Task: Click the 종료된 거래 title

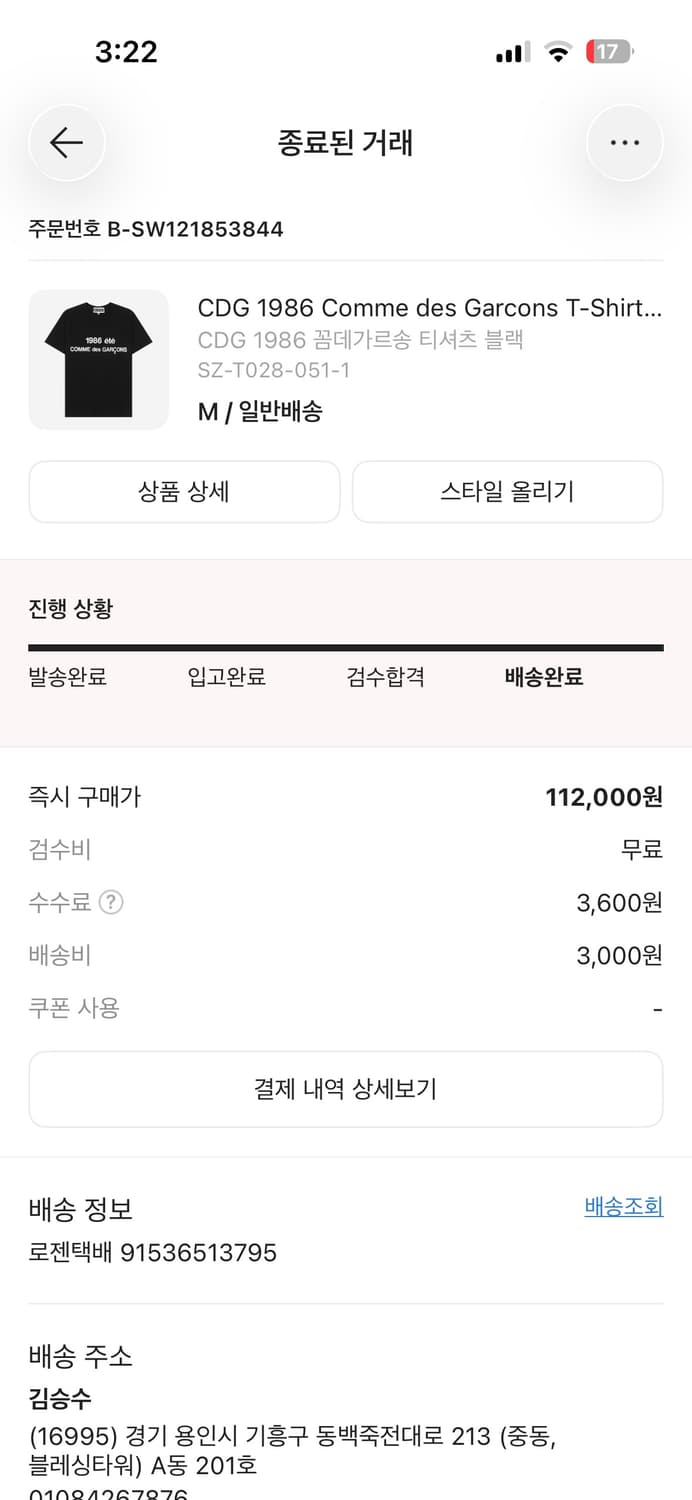Action: (x=346, y=142)
